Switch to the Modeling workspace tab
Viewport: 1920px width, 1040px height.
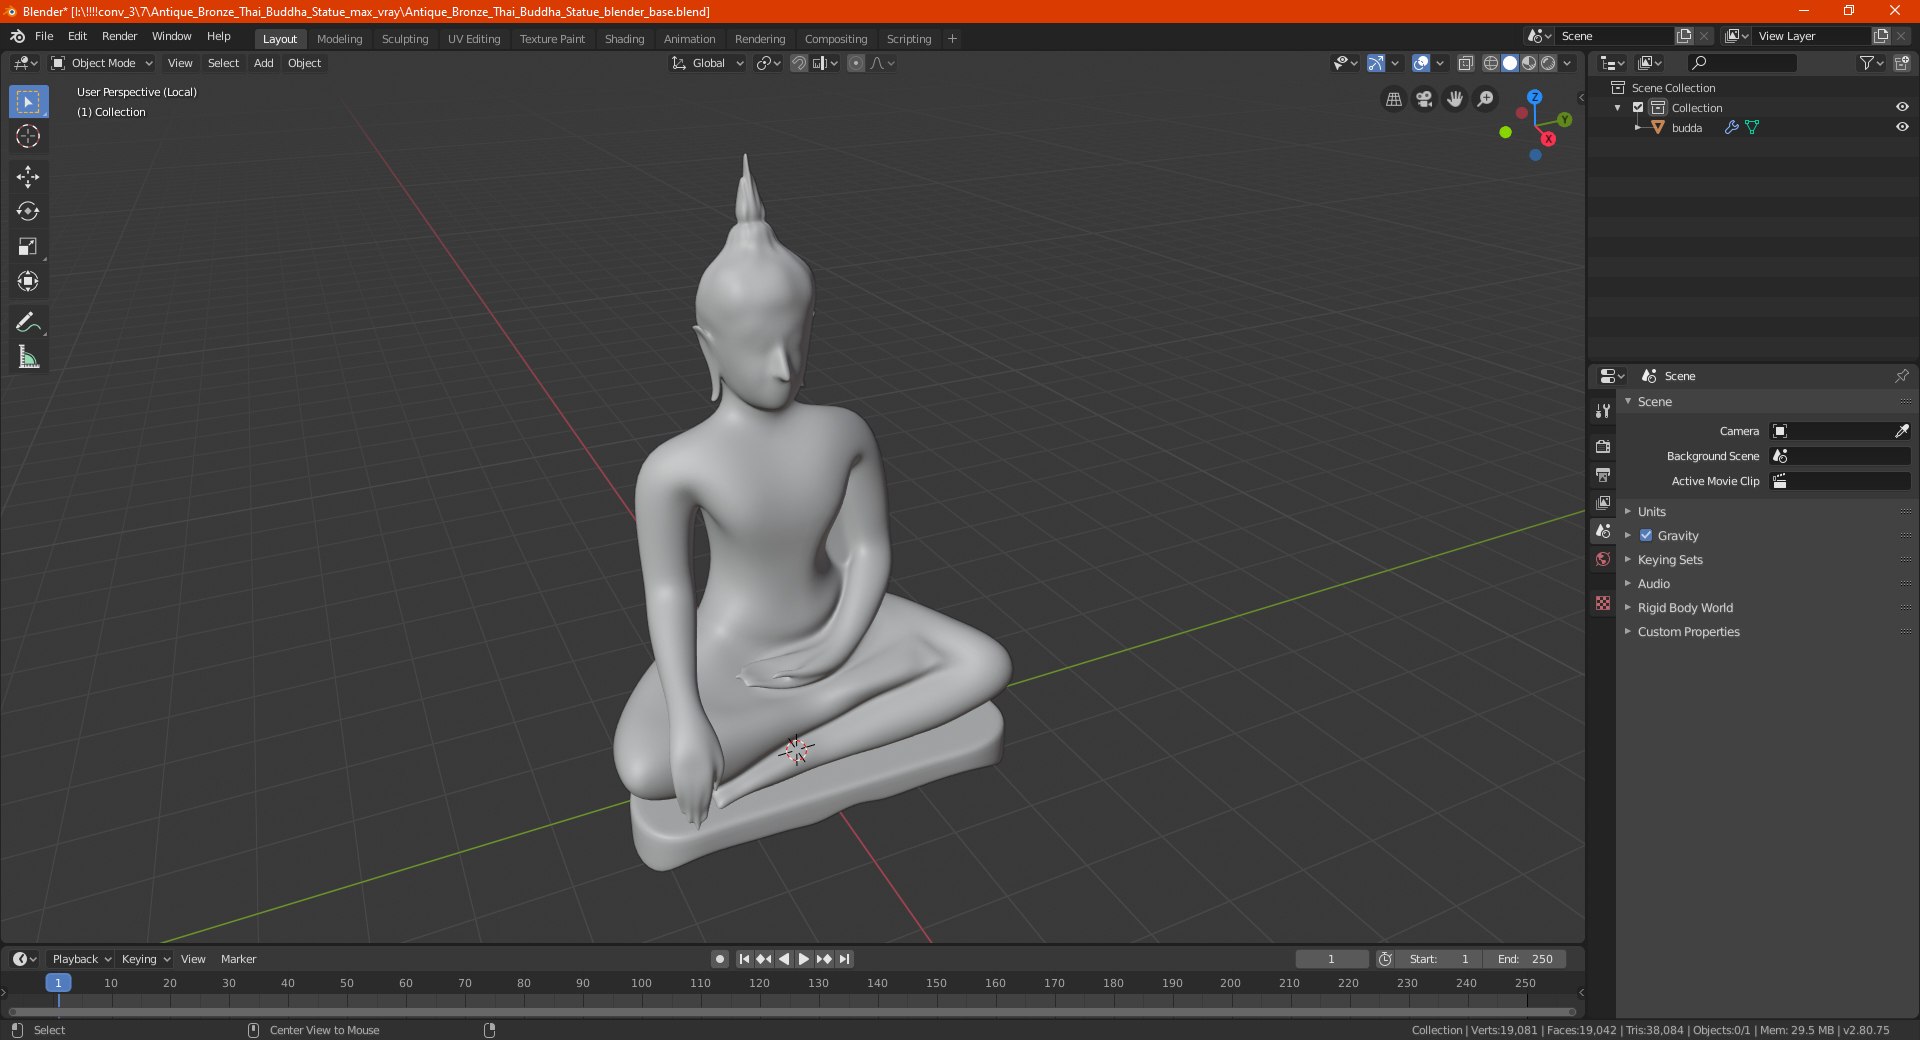pyautogui.click(x=339, y=39)
